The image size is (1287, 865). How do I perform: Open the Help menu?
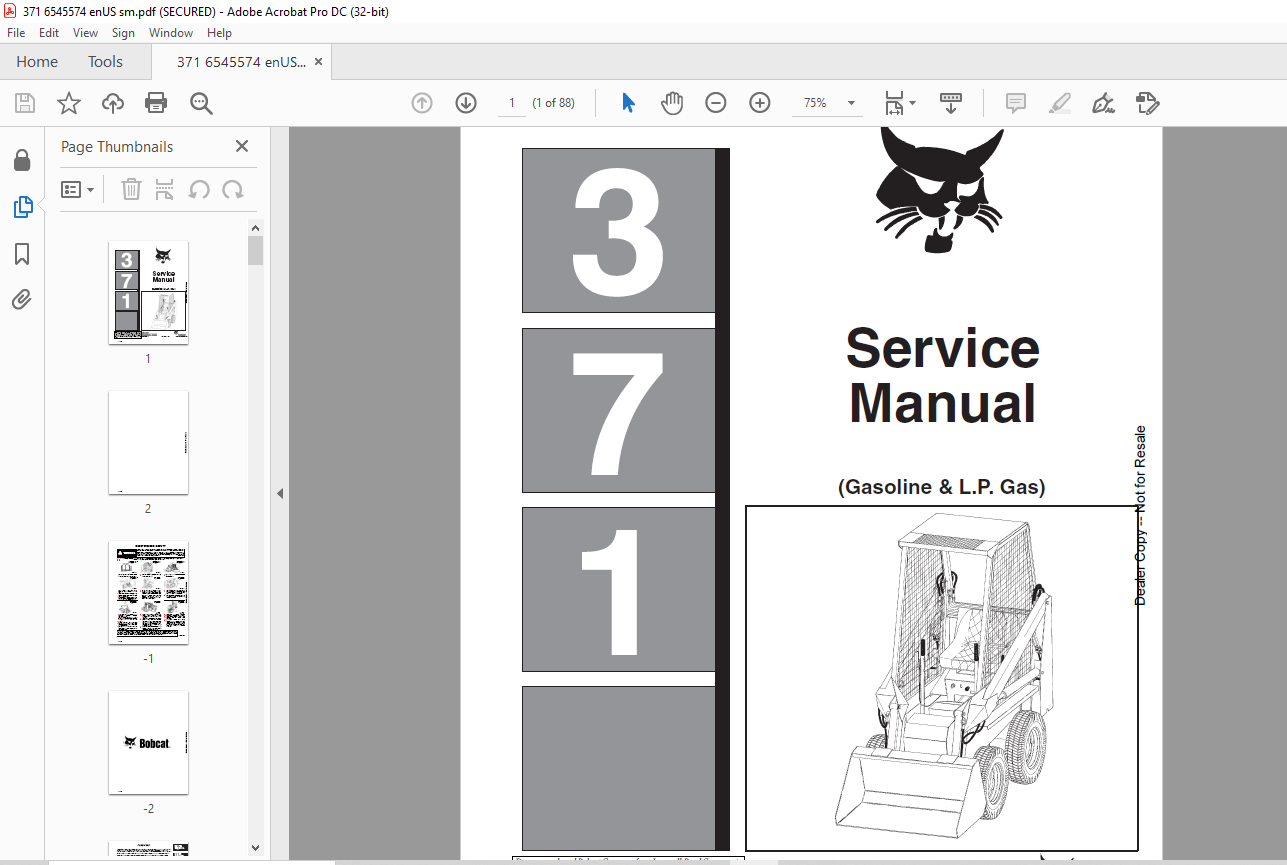(219, 33)
